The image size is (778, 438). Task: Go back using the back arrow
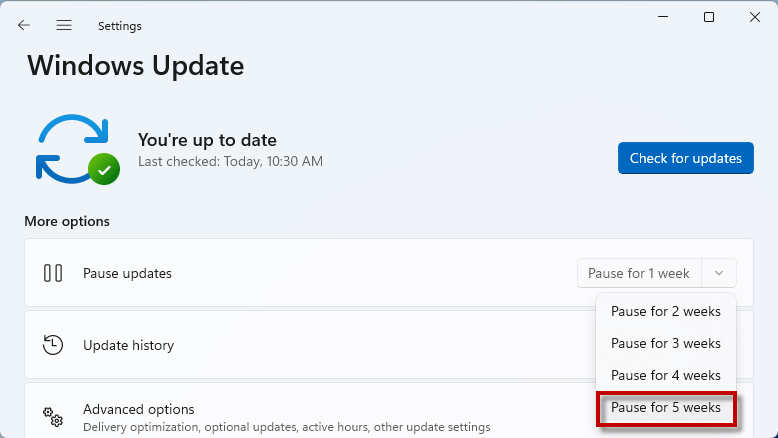tap(24, 25)
